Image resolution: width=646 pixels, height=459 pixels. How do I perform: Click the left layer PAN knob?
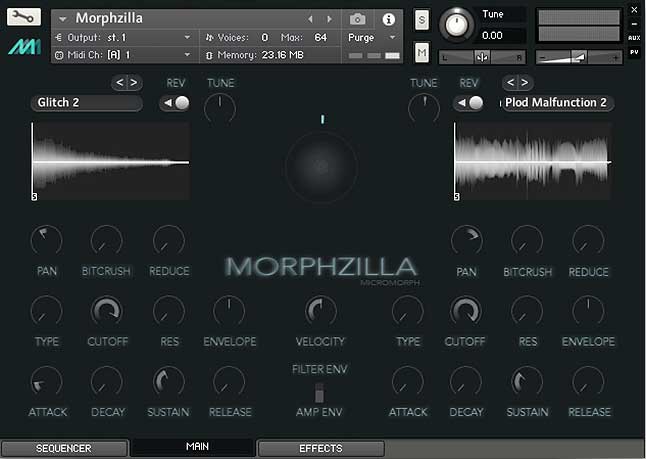pos(47,241)
